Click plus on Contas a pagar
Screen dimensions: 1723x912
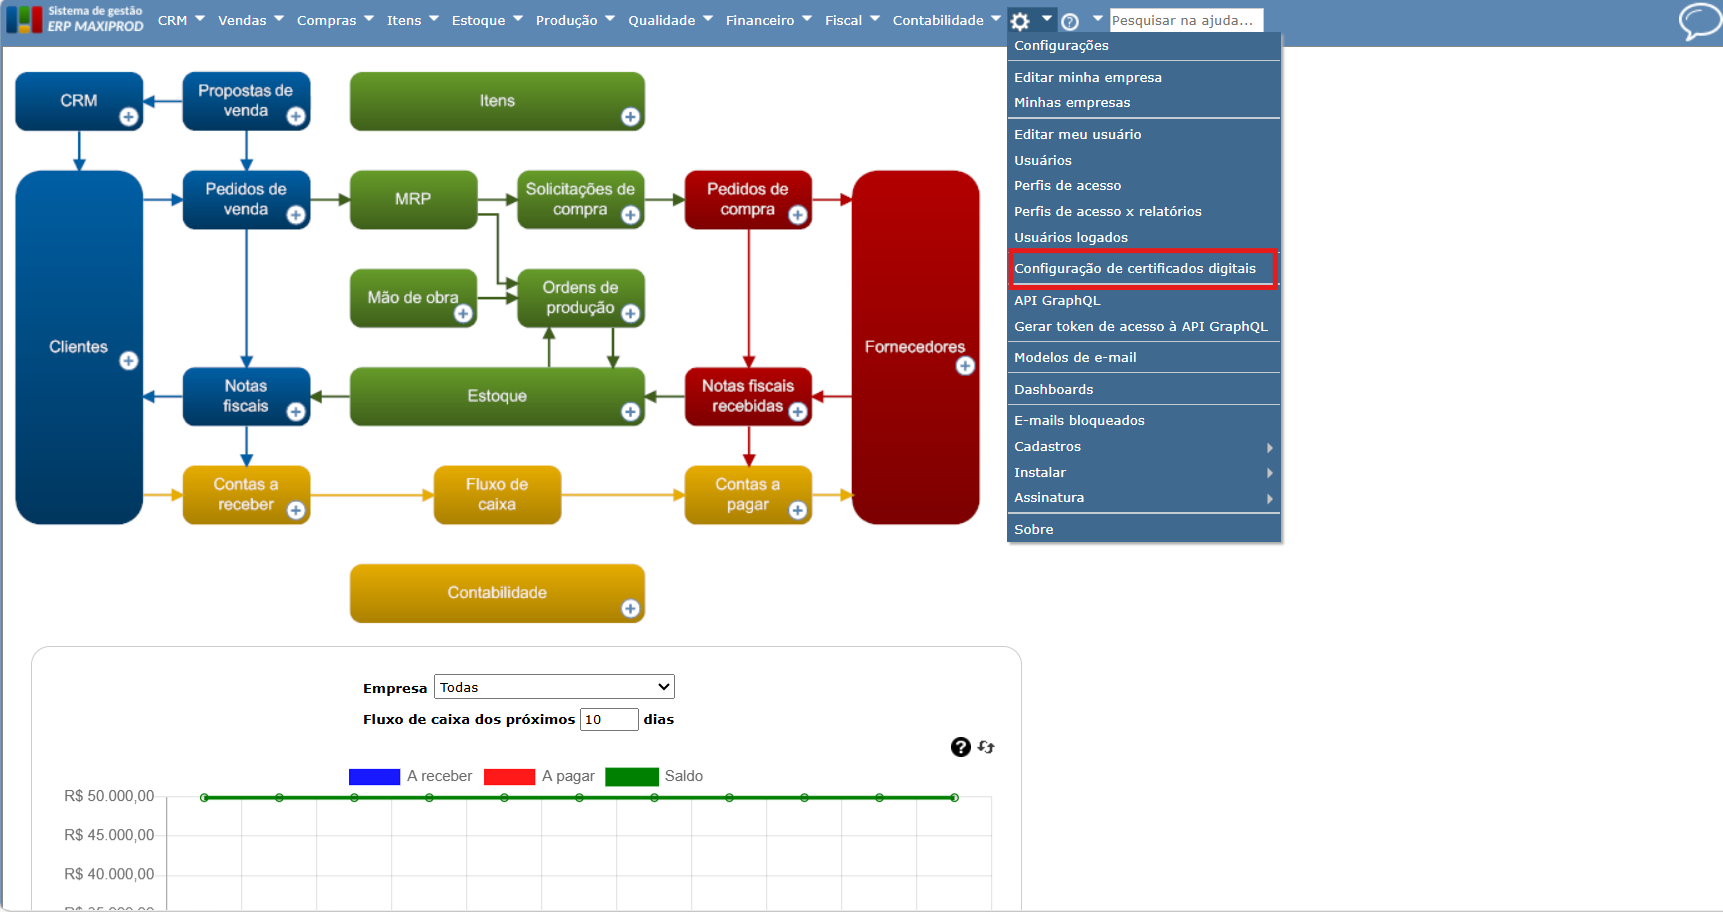coord(798,511)
